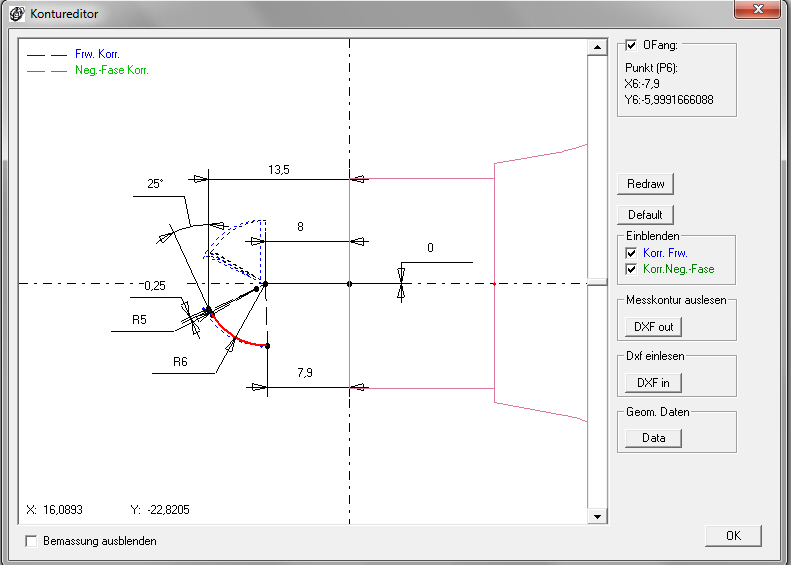
Task: Toggle the OFang checkbox
Action: pyautogui.click(x=631, y=45)
